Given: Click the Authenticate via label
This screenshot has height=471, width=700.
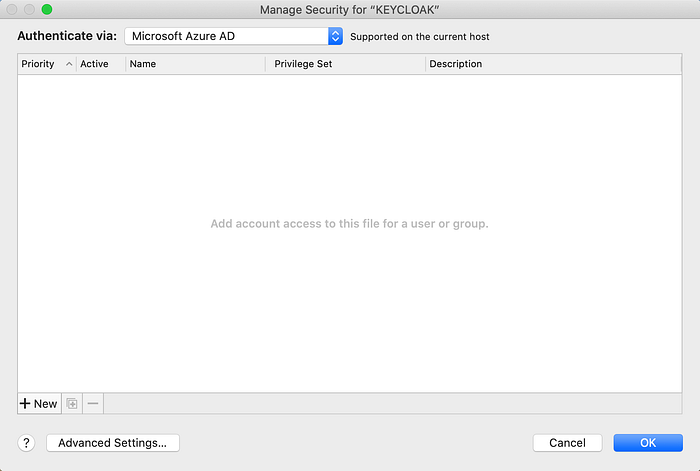Looking at the screenshot, I should [67, 36].
